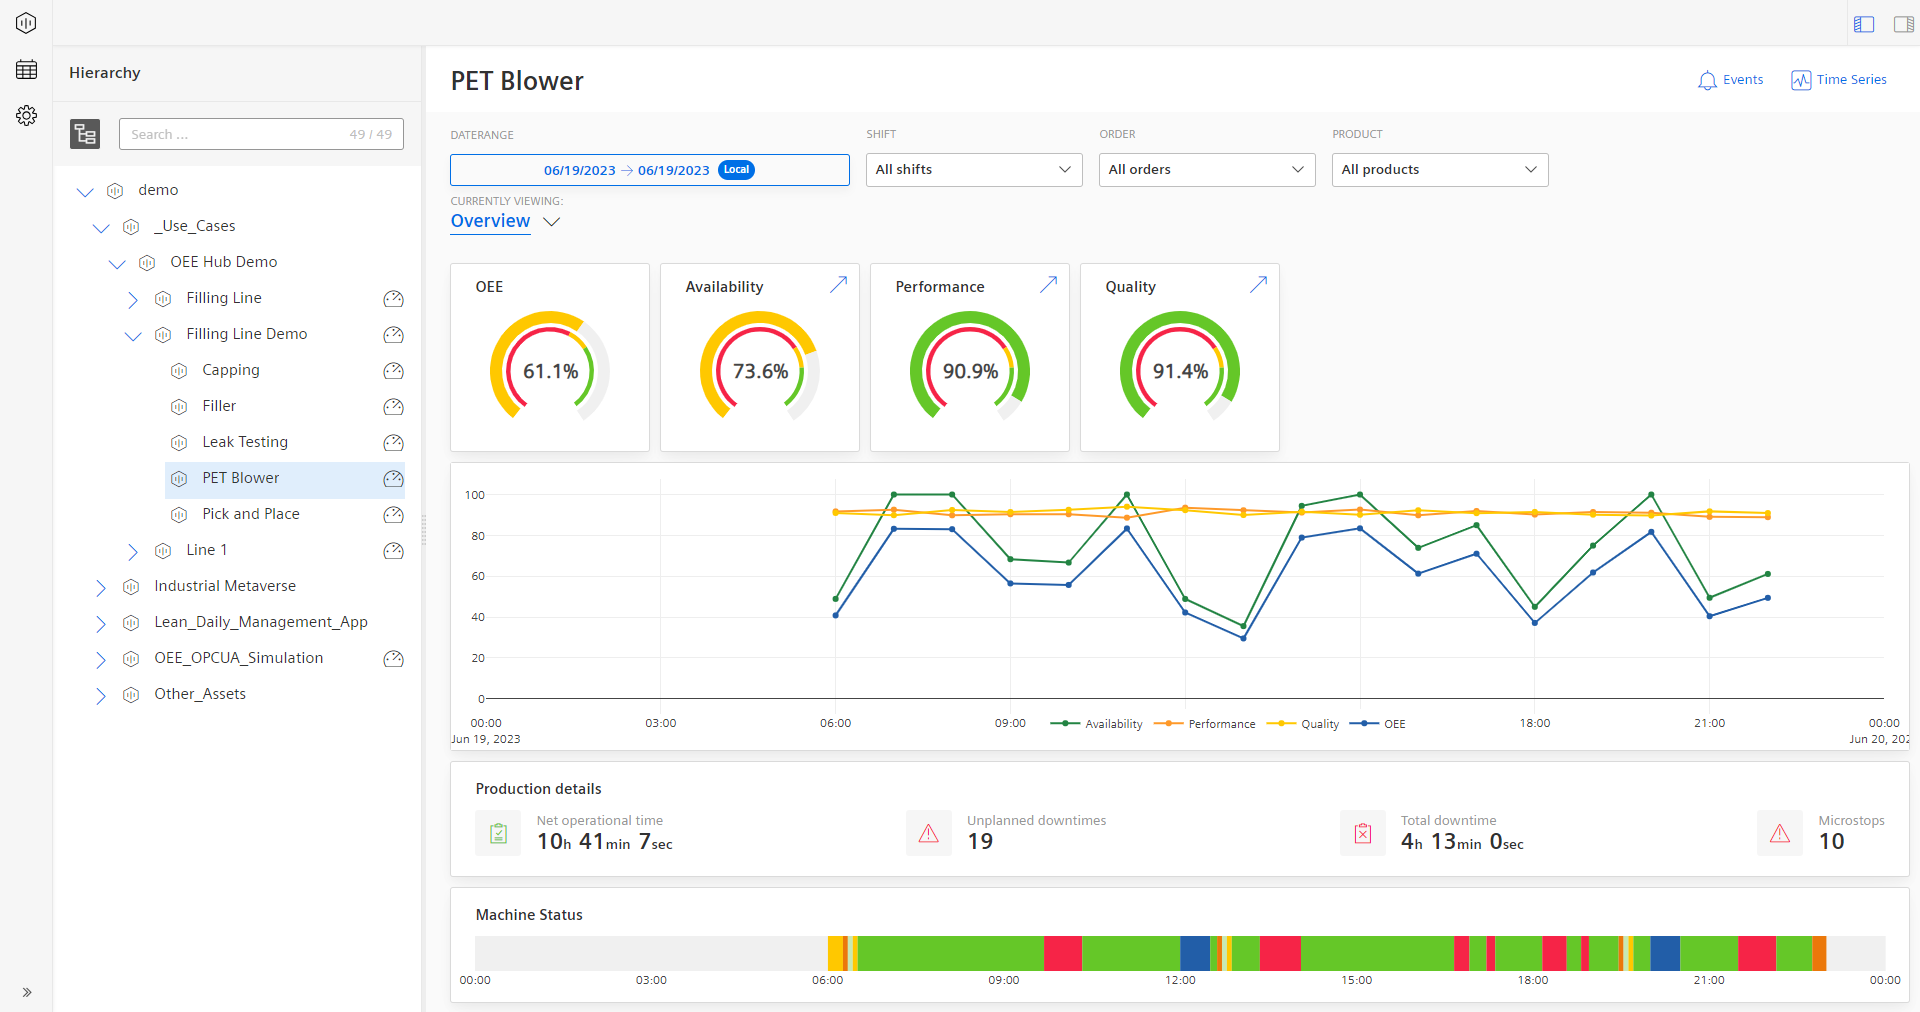Click the gauge icon for Line 1
Screen dimensions: 1920x1012
(x=394, y=551)
